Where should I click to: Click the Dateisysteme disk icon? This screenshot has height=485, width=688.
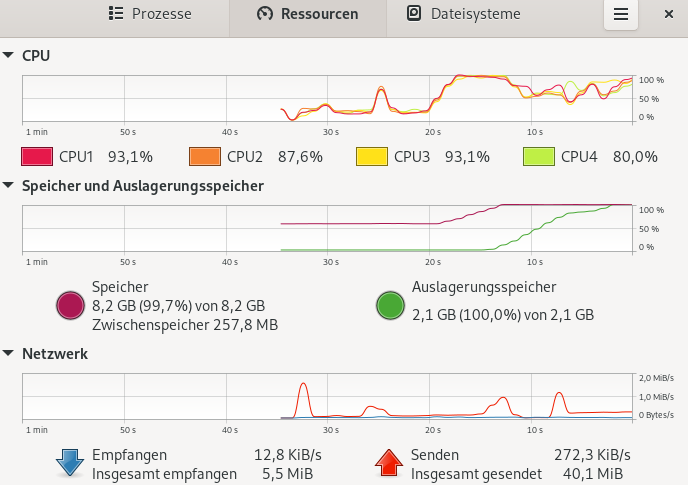[x=414, y=14]
